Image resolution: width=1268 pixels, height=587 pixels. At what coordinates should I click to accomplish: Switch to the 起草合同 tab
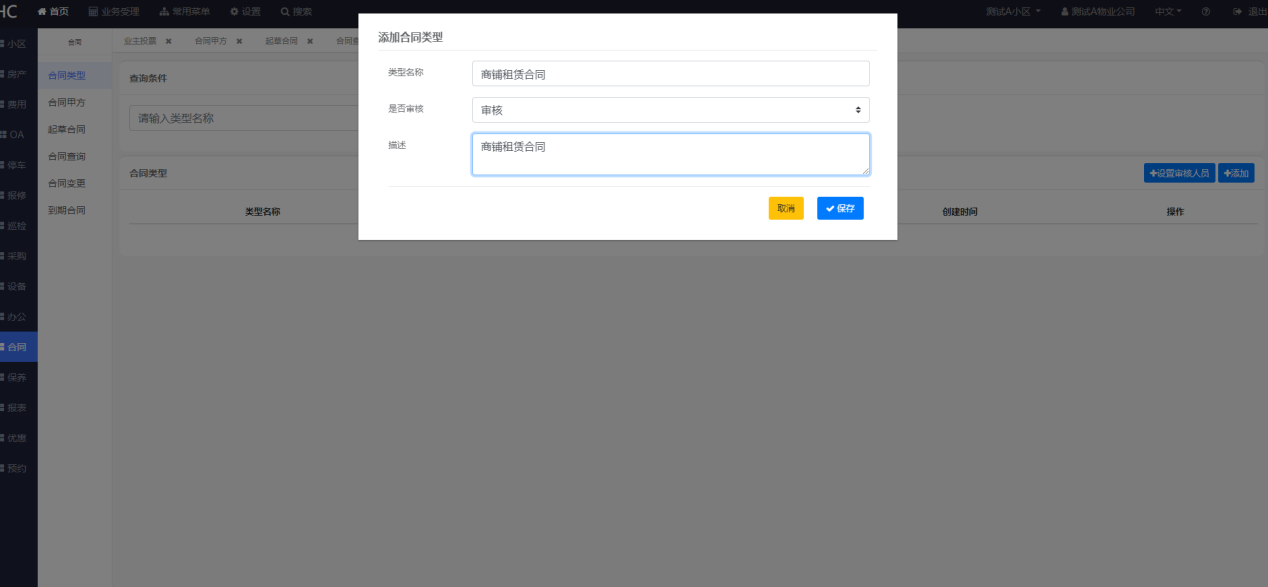282,41
